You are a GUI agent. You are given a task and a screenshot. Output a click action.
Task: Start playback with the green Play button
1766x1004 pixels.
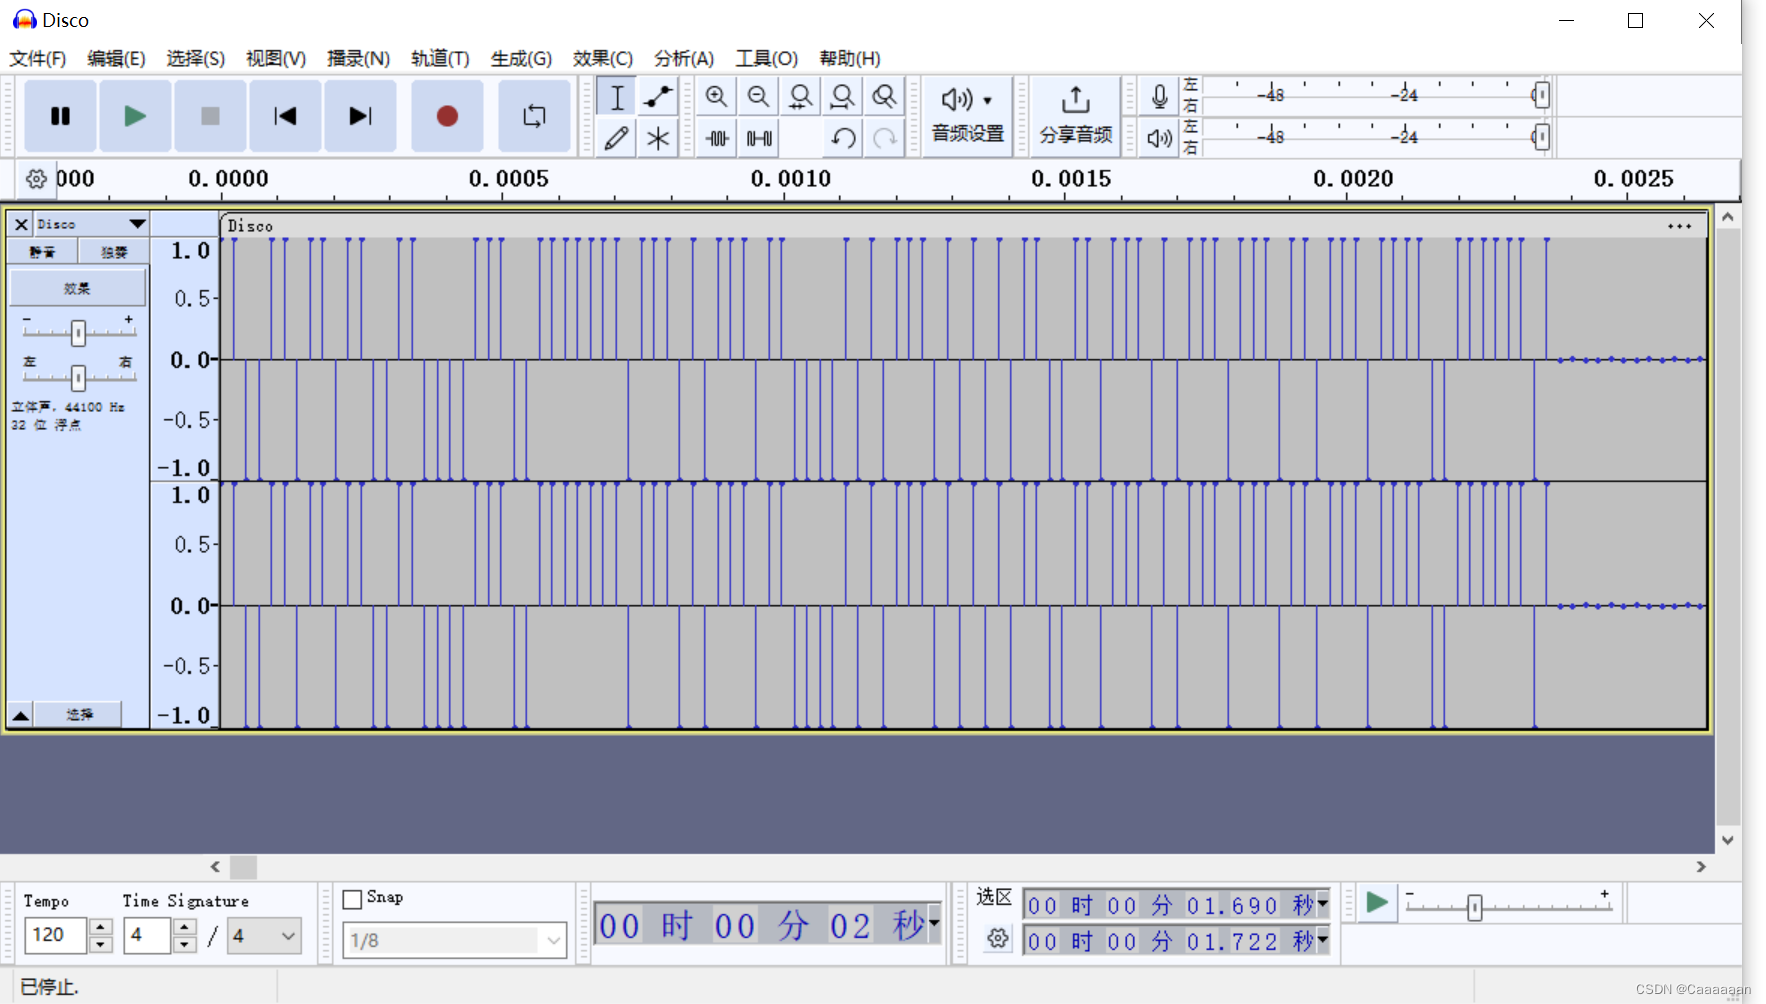135,116
